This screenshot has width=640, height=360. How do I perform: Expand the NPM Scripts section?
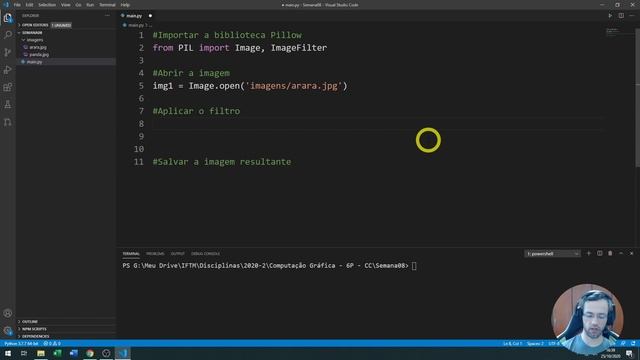pyautogui.click(x=34, y=329)
